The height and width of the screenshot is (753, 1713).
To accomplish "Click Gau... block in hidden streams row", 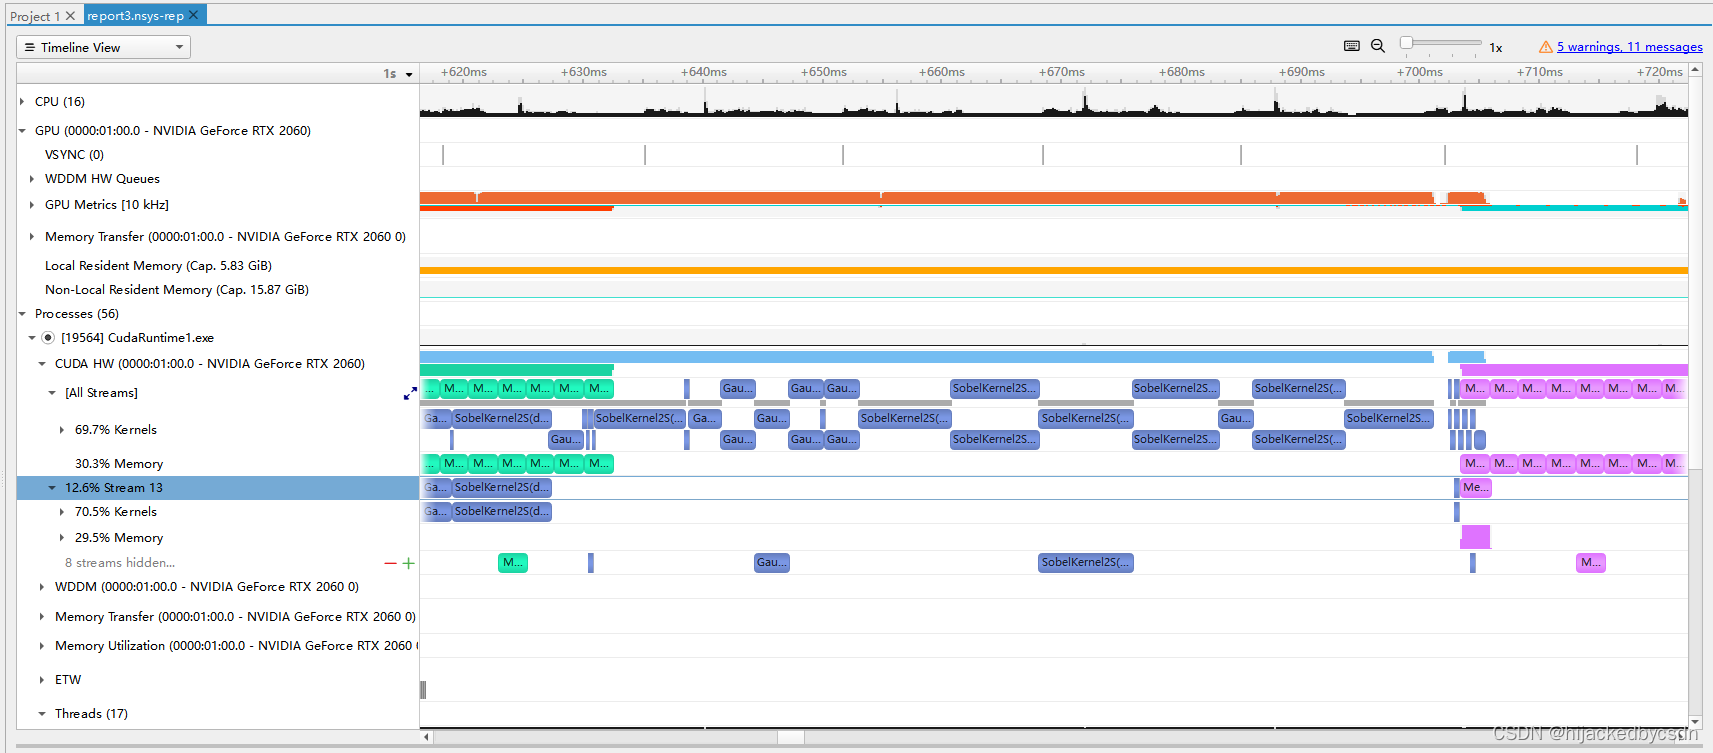I will coord(771,563).
